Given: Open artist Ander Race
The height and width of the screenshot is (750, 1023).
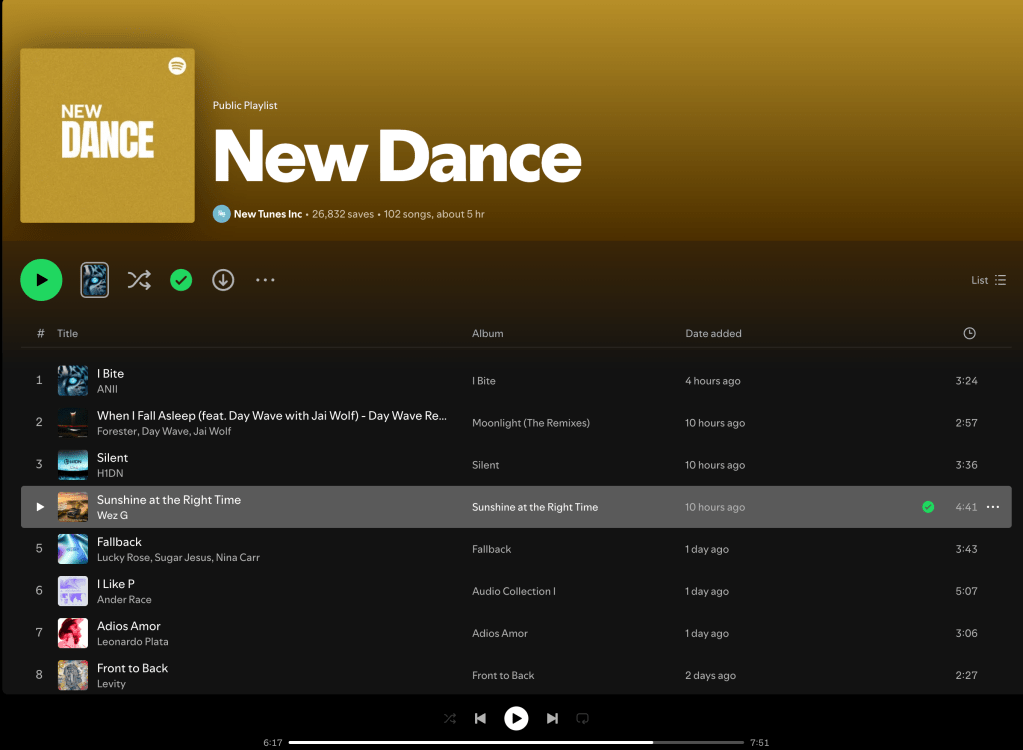Looking at the screenshot, I should click(x=124, y=599).
